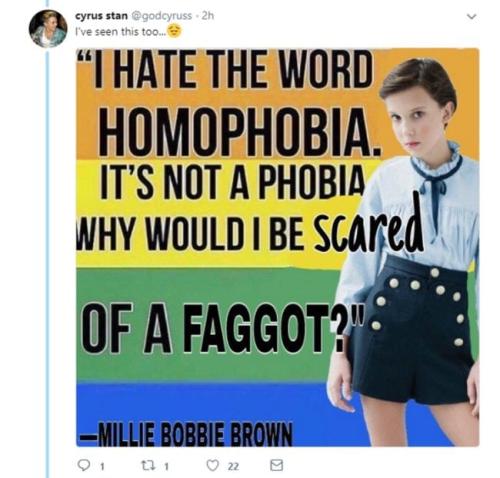500x478 pixels.
Task: Open cyrus stan's profile avatar
Action: click(48, 29)
